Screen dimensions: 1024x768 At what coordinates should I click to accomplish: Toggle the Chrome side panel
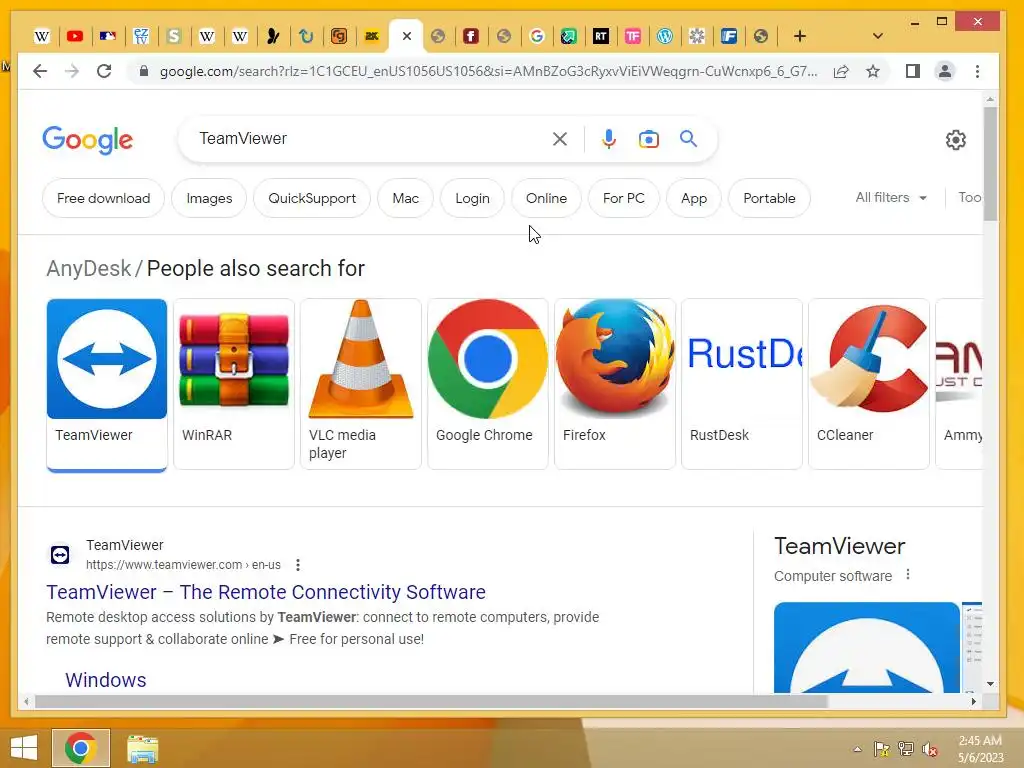tap(913, 71)
